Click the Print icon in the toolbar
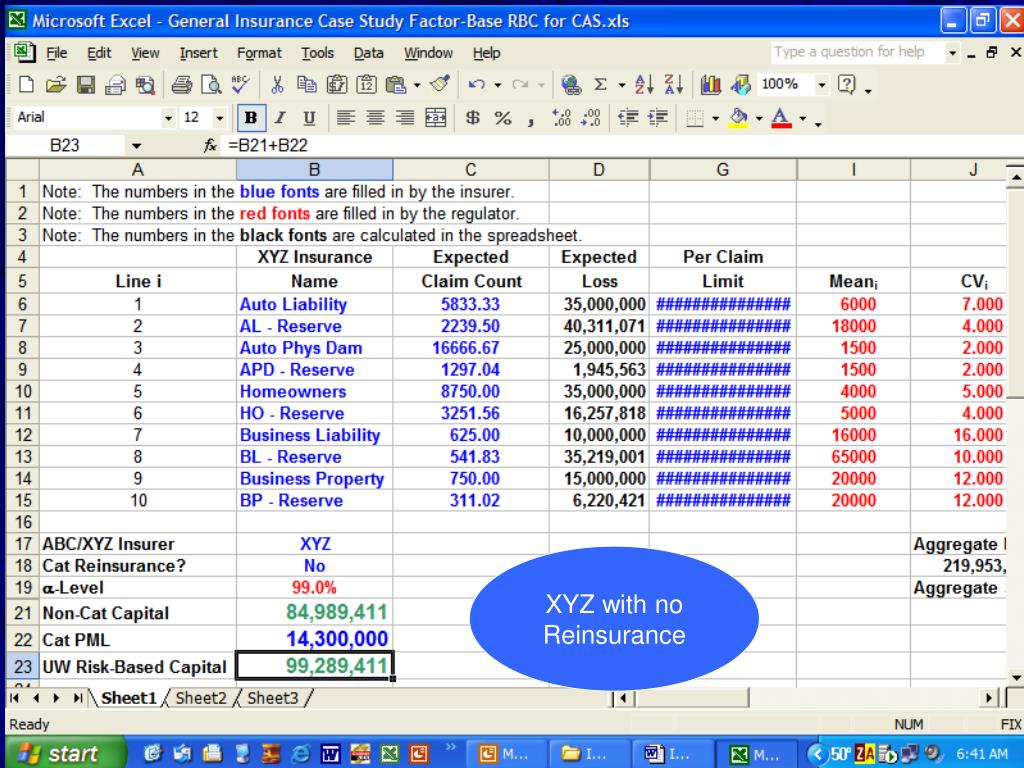This screenshot has height=768, width=1024. point(181,84)
